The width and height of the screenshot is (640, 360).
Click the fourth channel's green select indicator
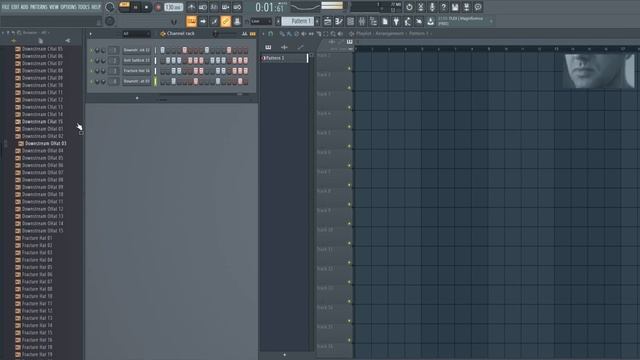[x=155, y=81]
